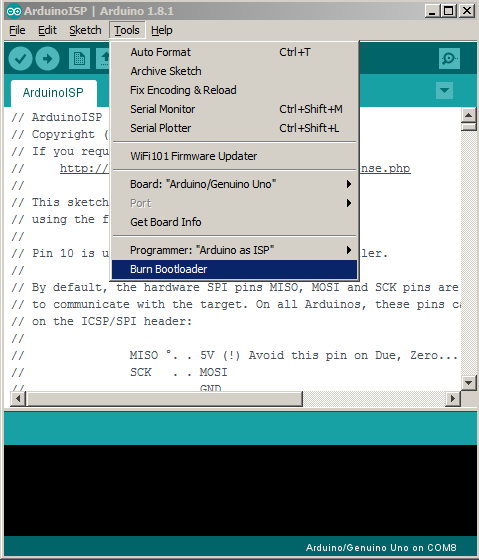
Task: Maximize the Arduino window
Action: (x=449, y=11)
